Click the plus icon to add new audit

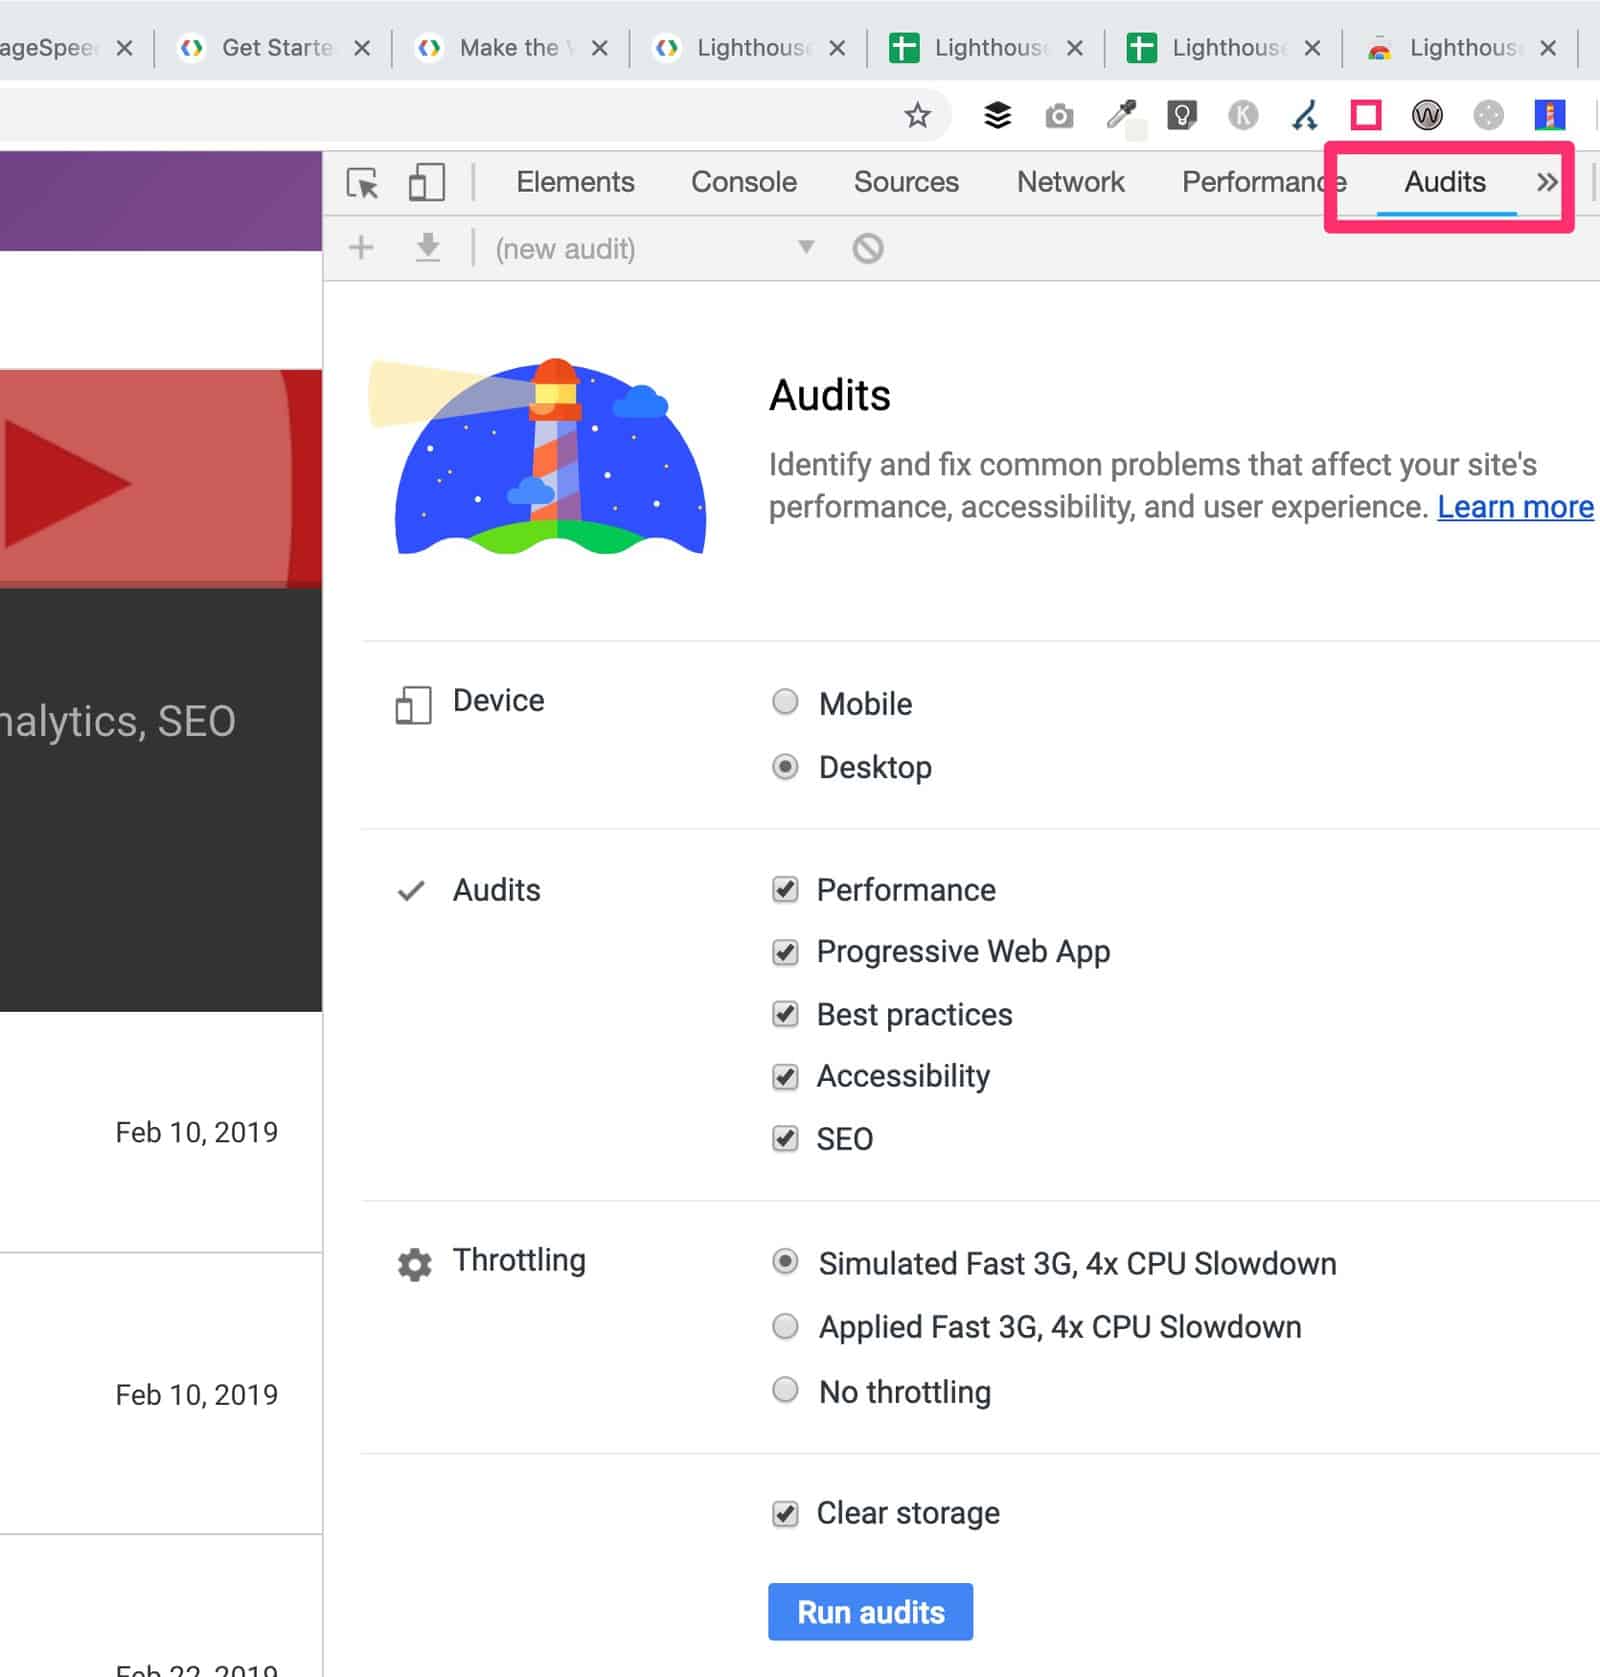pos(360,248)
